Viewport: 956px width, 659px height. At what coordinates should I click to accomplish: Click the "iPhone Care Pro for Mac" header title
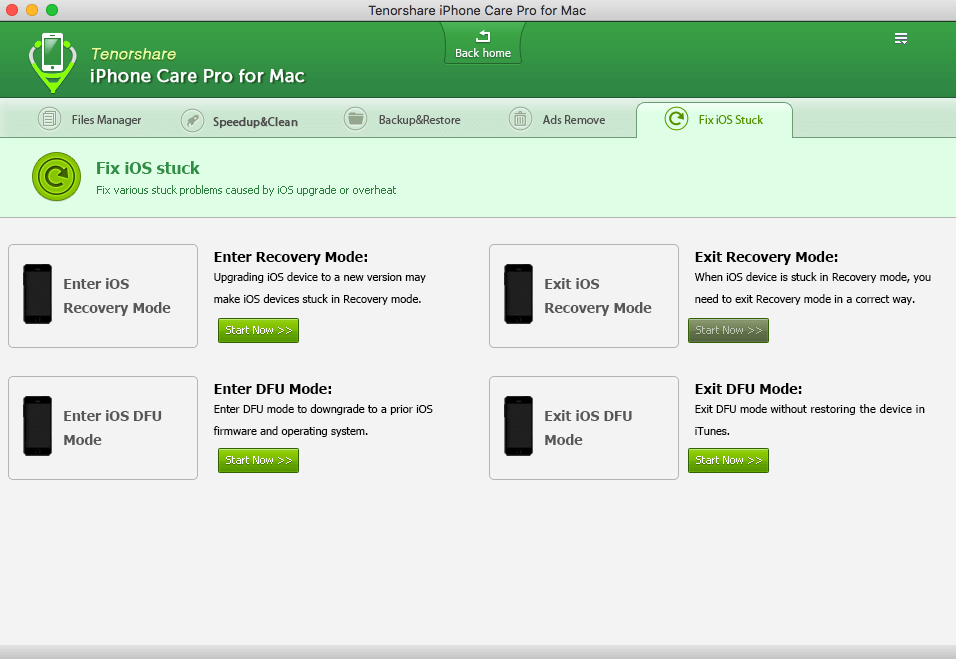click(x=197, y=76)
